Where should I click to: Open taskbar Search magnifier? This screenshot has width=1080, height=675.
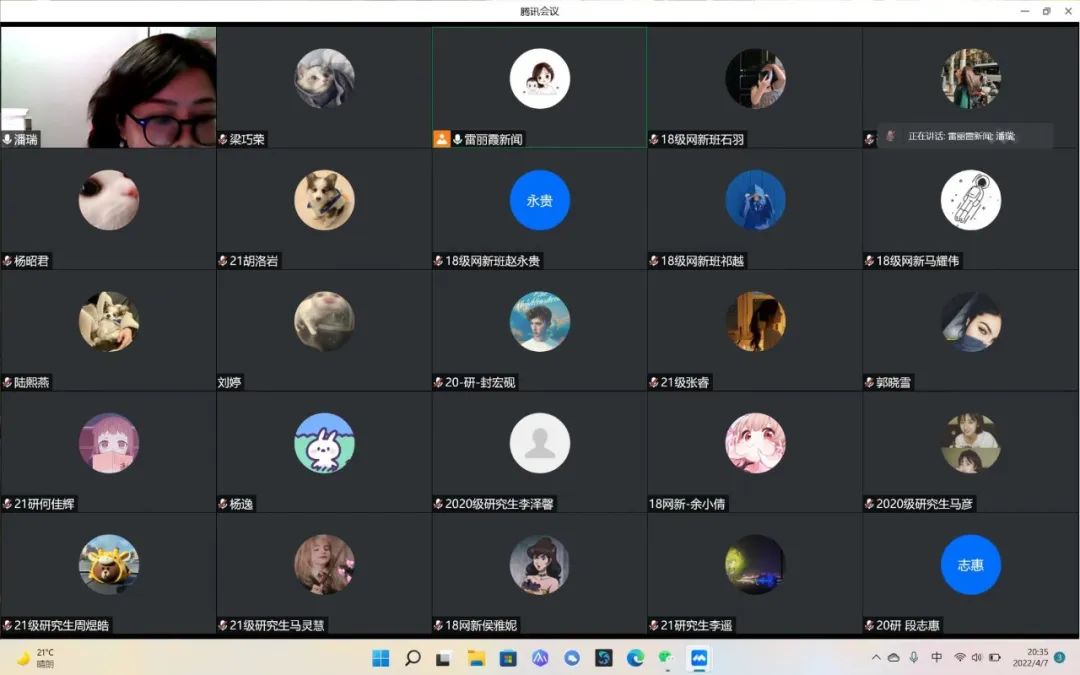(x=412, y=658)
